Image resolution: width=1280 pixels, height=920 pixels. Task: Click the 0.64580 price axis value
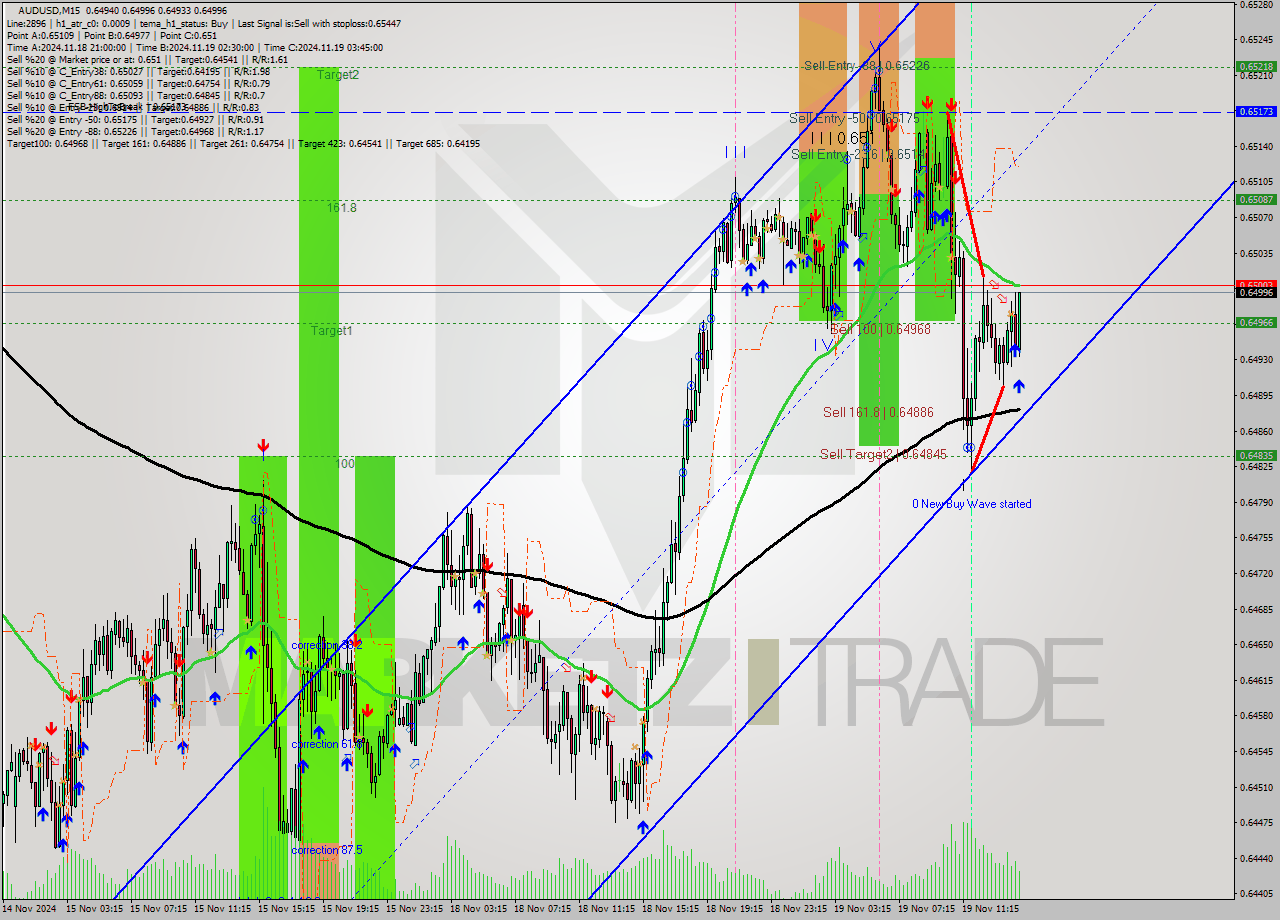point(1256,716)
